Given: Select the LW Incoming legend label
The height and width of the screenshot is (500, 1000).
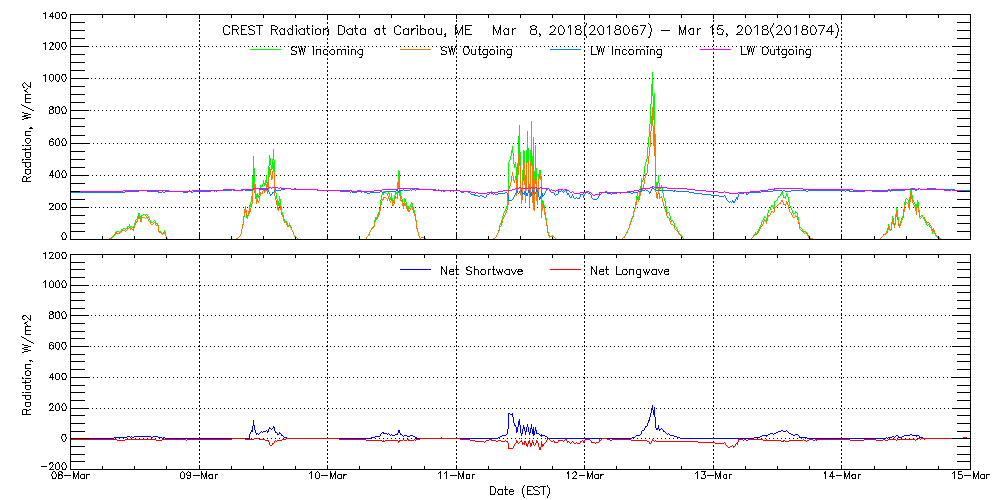Looking at the screenshot, I should coord(626,52).
